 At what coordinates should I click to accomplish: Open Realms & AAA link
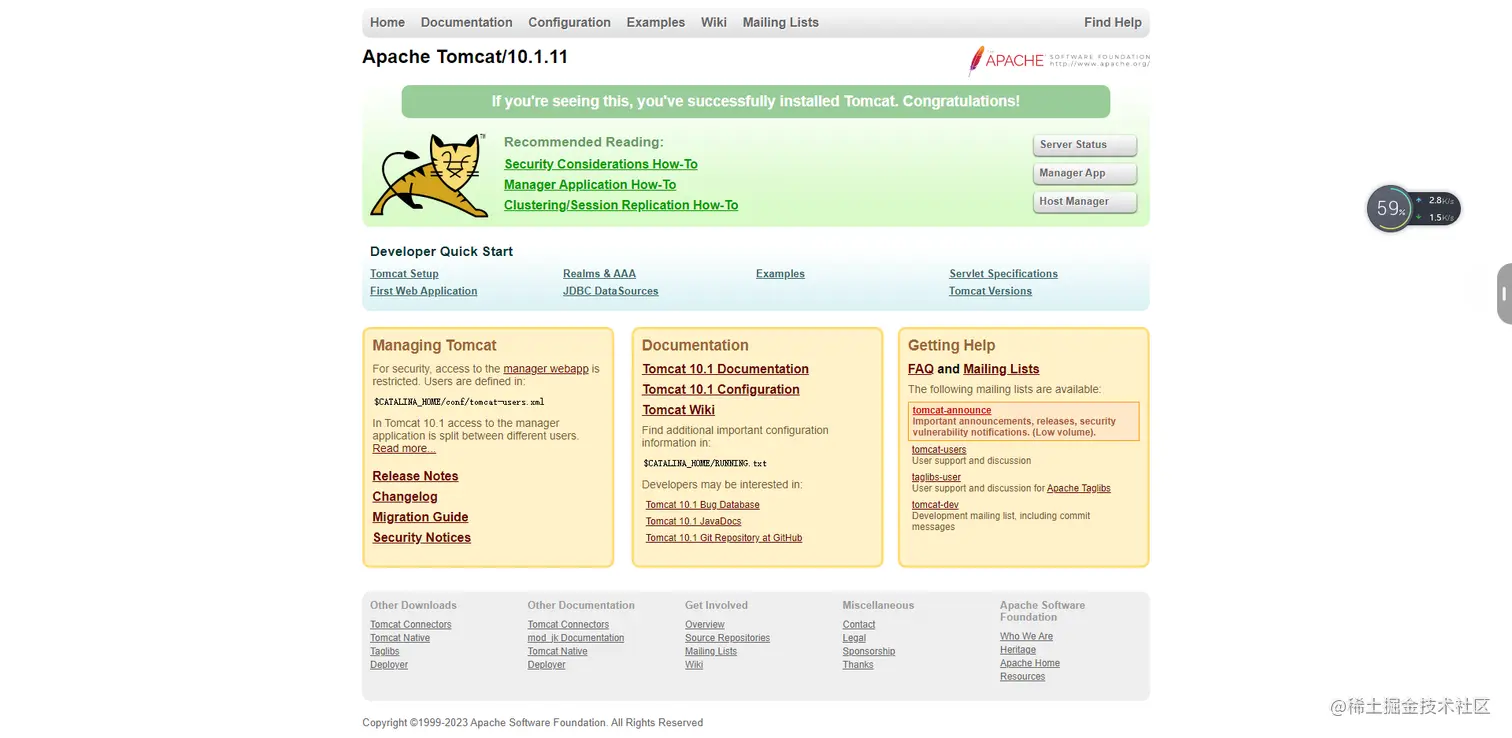click(599, 274)
